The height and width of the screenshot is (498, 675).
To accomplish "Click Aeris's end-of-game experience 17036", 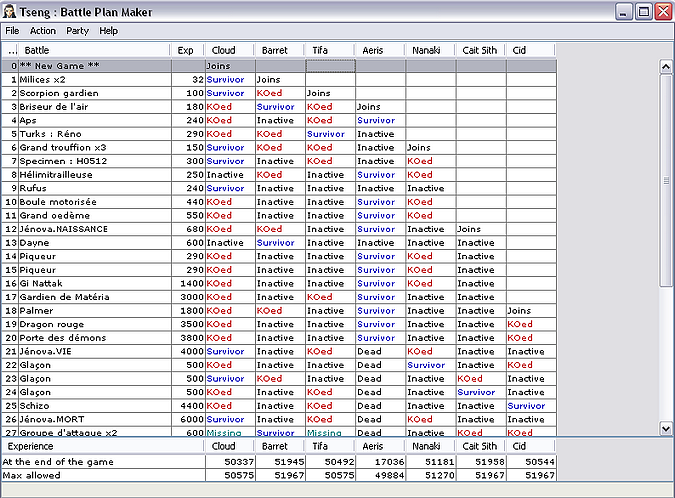I will pyautogui.click(x=381, y=462).
